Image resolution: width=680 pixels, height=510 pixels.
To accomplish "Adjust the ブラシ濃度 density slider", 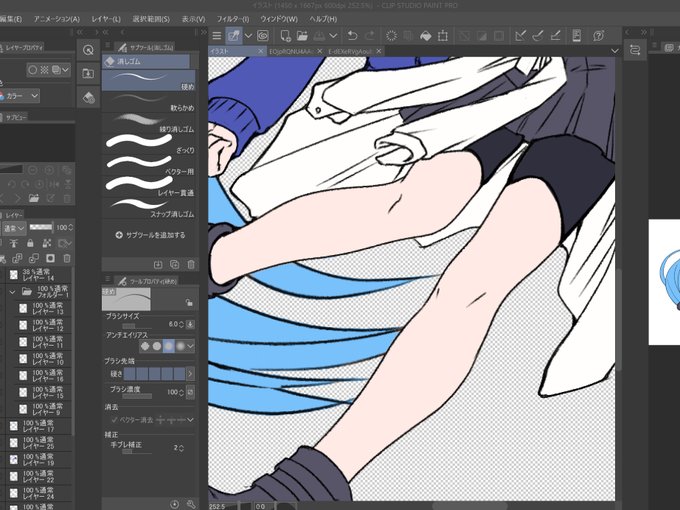I will click(x=137, y=396).
